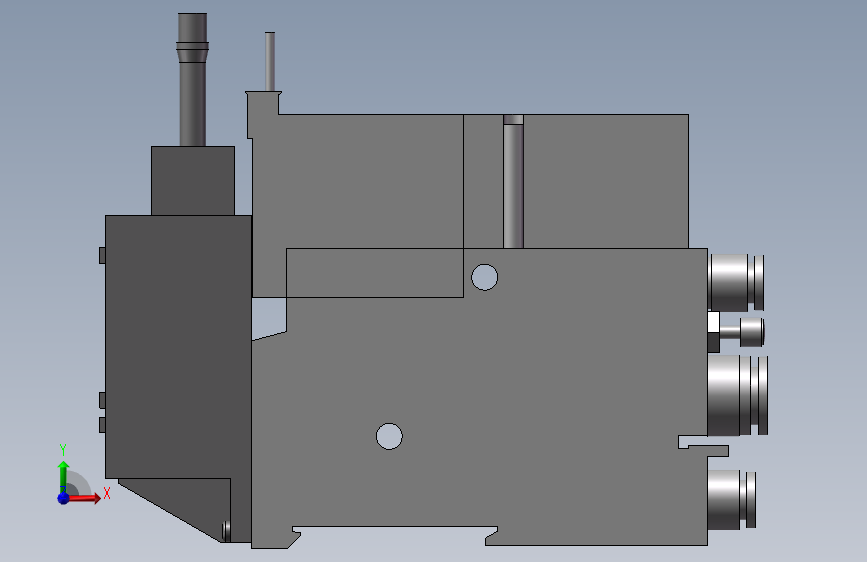Select the thin gray pin above the bracket

[270, 62]
